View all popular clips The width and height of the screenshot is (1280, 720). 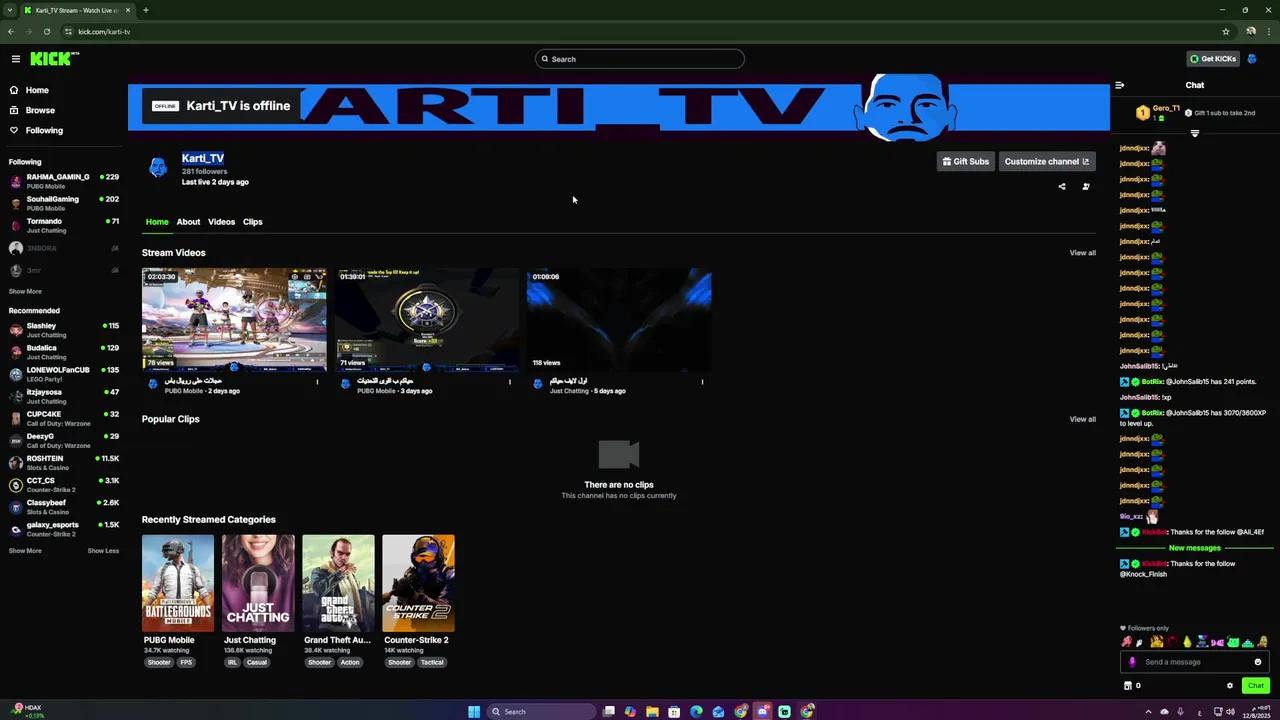point(1083,419)
